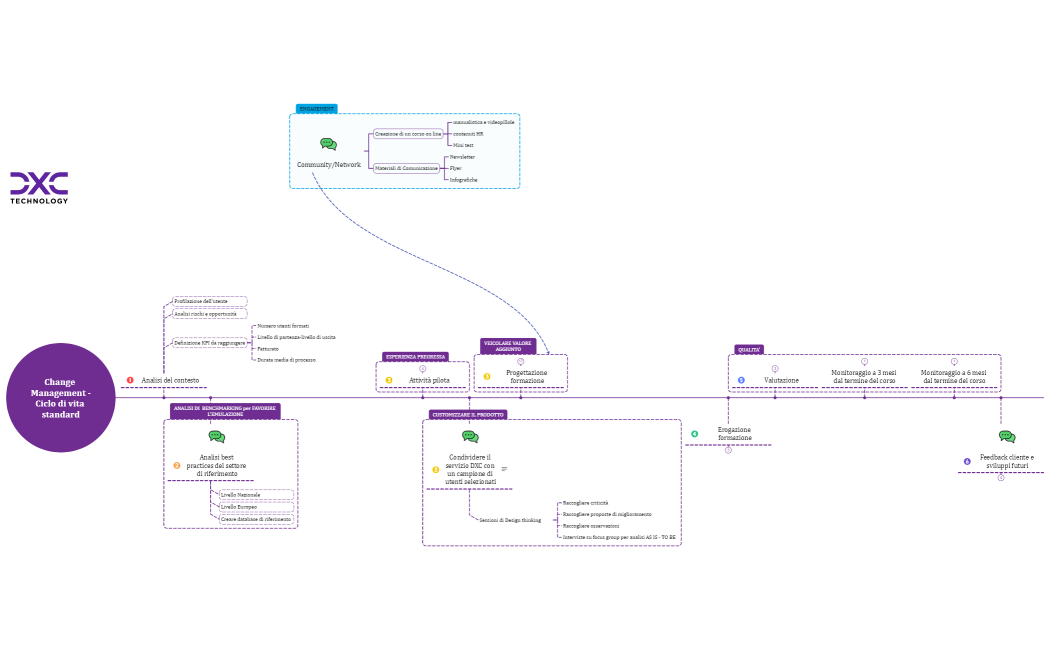Select the green chat icon in the benchmarking box

pos(216,435)
